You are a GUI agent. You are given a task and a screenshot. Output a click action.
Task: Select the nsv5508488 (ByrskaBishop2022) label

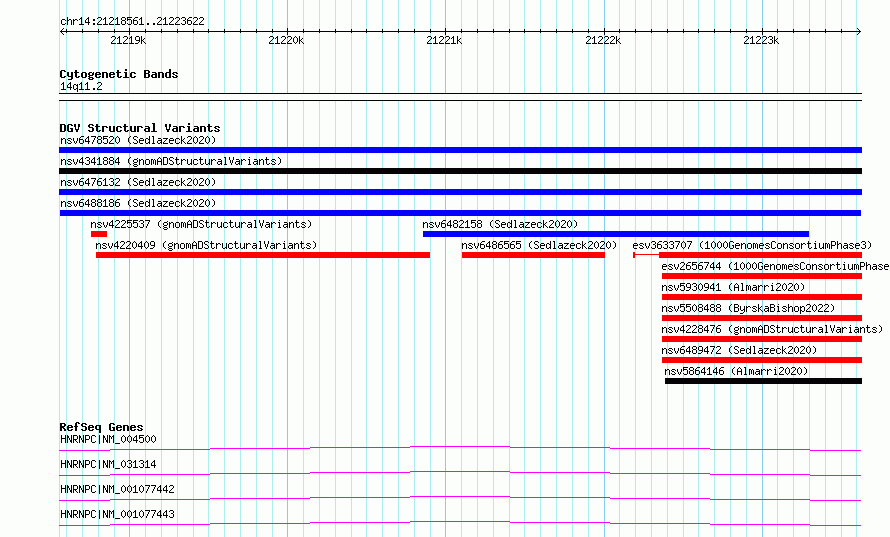click(748, 308)
